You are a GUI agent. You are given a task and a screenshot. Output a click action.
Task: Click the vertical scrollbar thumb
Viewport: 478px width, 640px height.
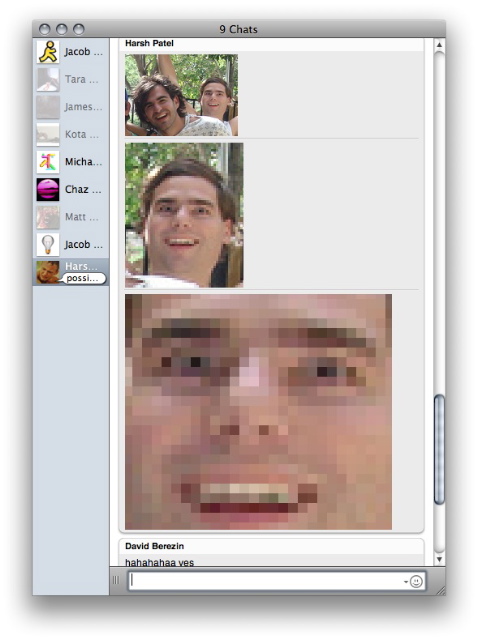click(x=439, y=449)
